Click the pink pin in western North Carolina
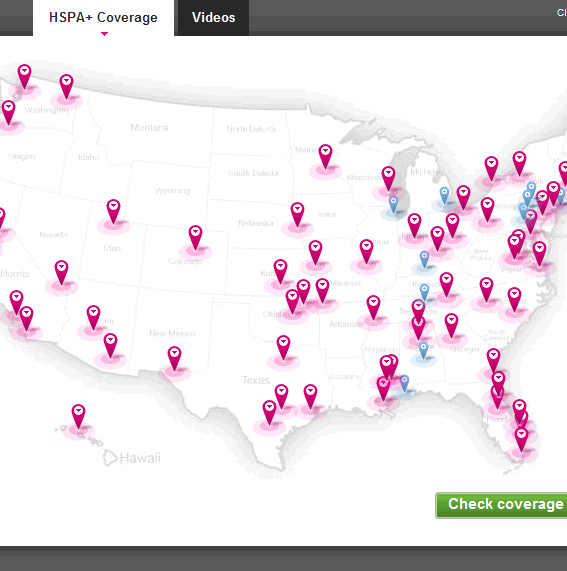567x571 pixels. click(x=486, y=290)
